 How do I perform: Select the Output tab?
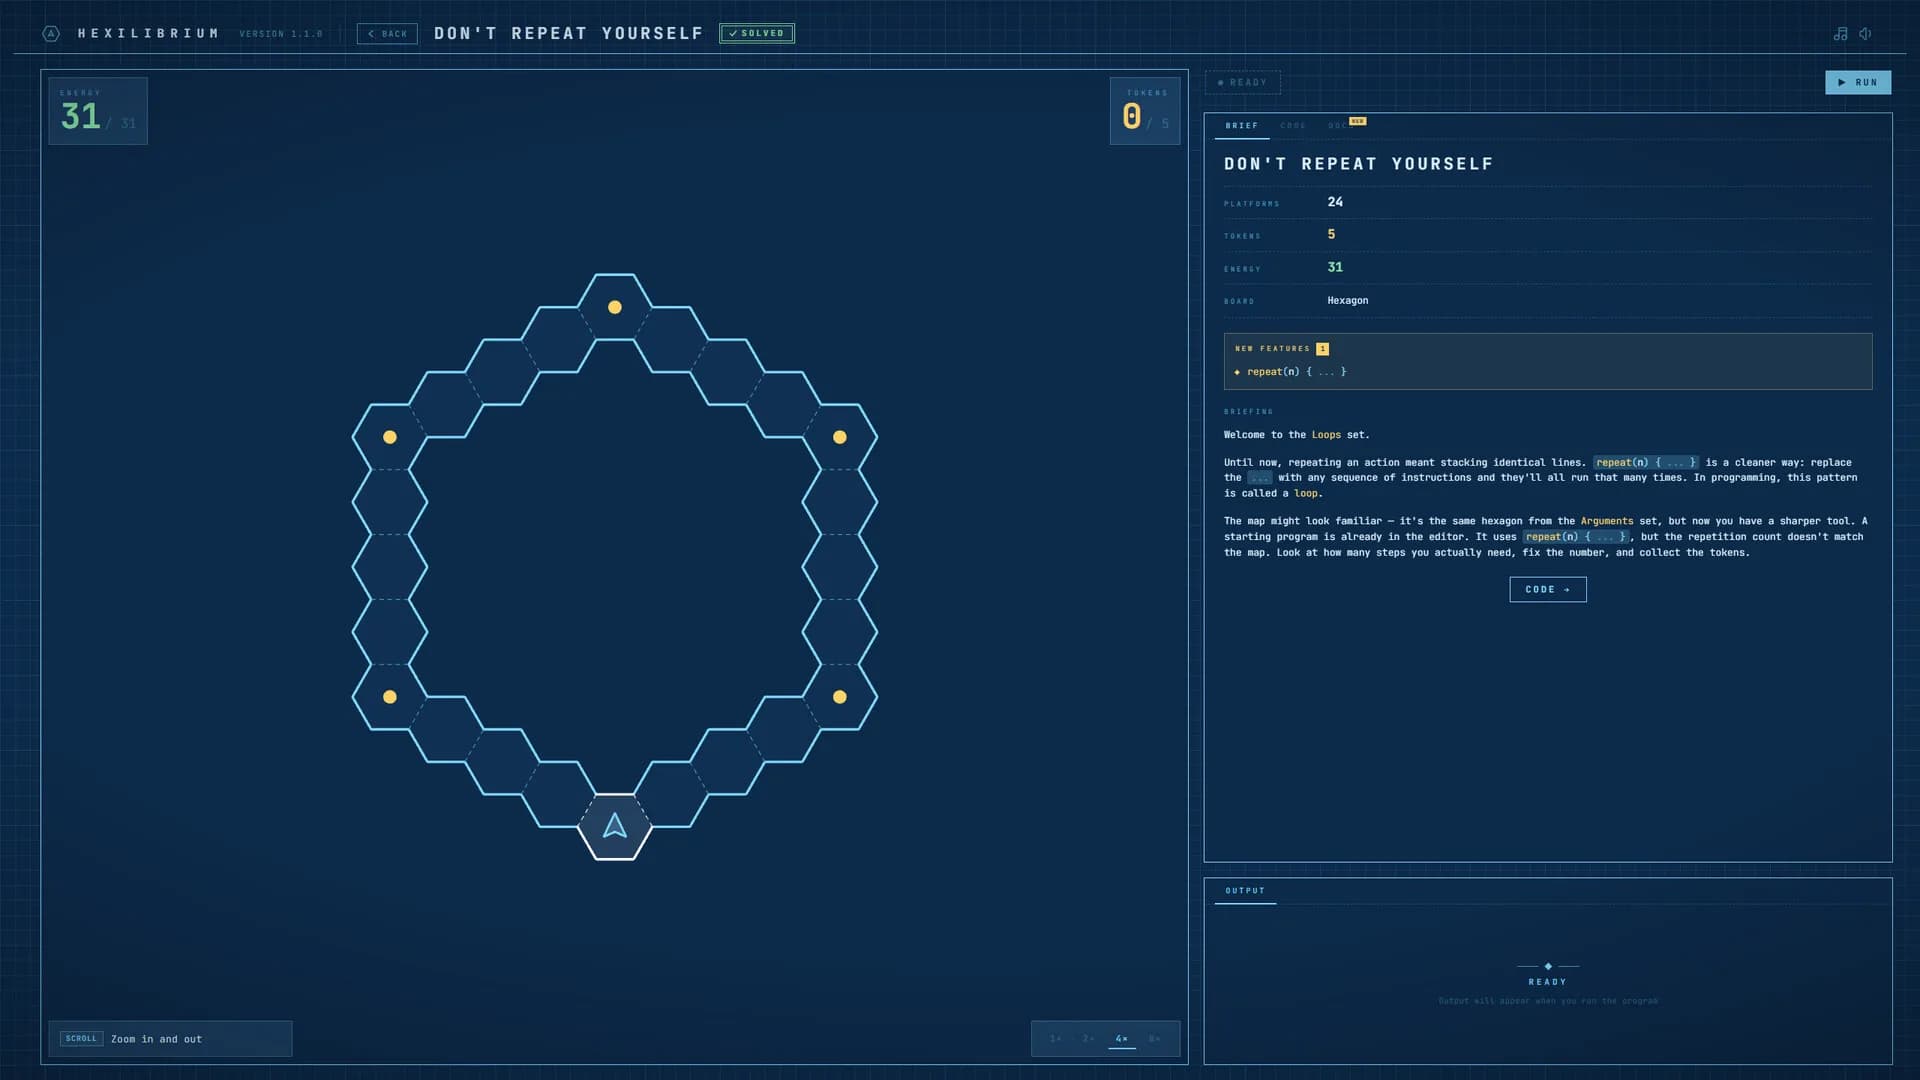(1245, 891)
